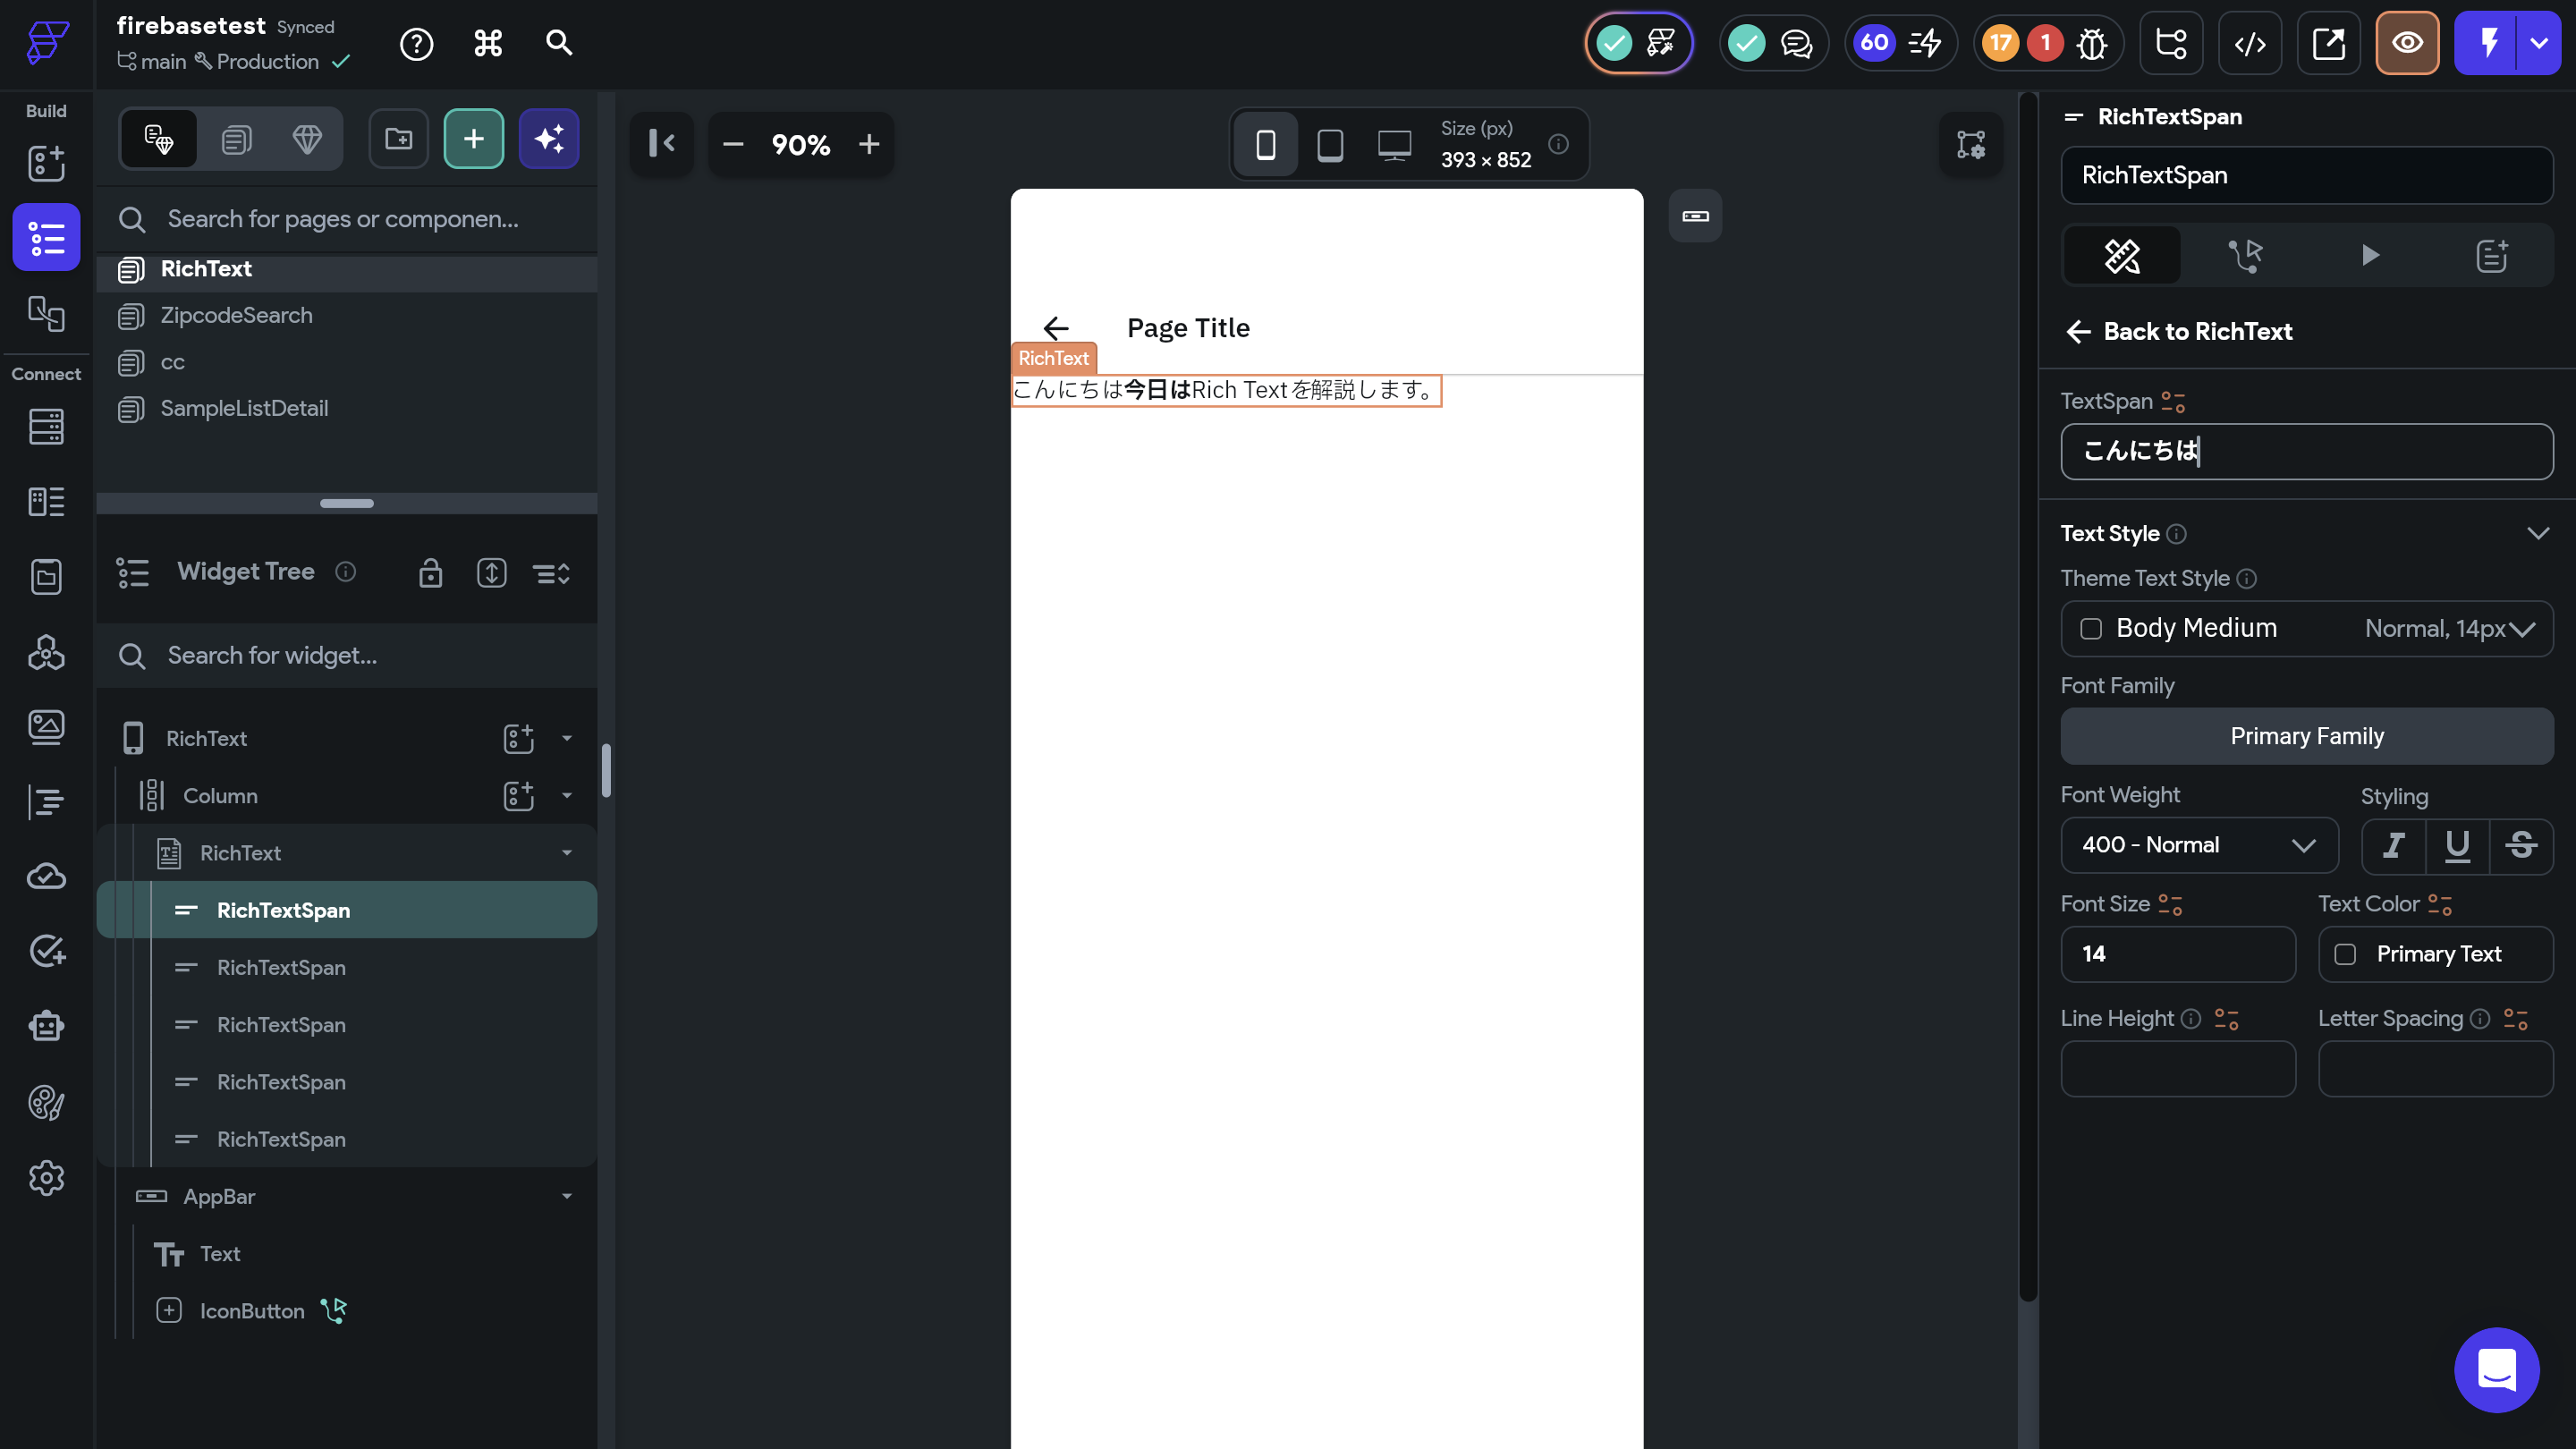This screenshot has height=1449, width=2576.
Task: Click the Primary Text color swatch
Action: [2345, 955]
